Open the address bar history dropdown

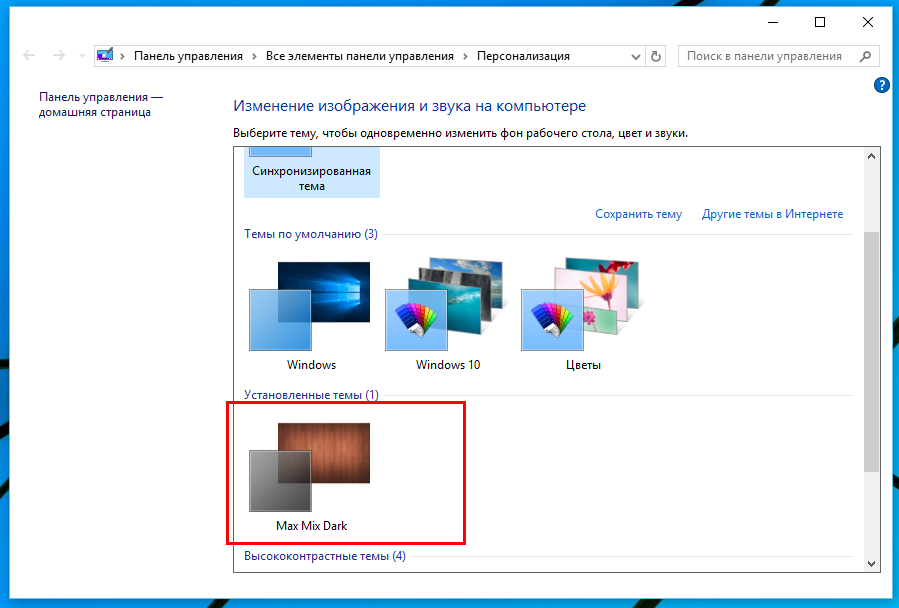(x=635, y=56)
